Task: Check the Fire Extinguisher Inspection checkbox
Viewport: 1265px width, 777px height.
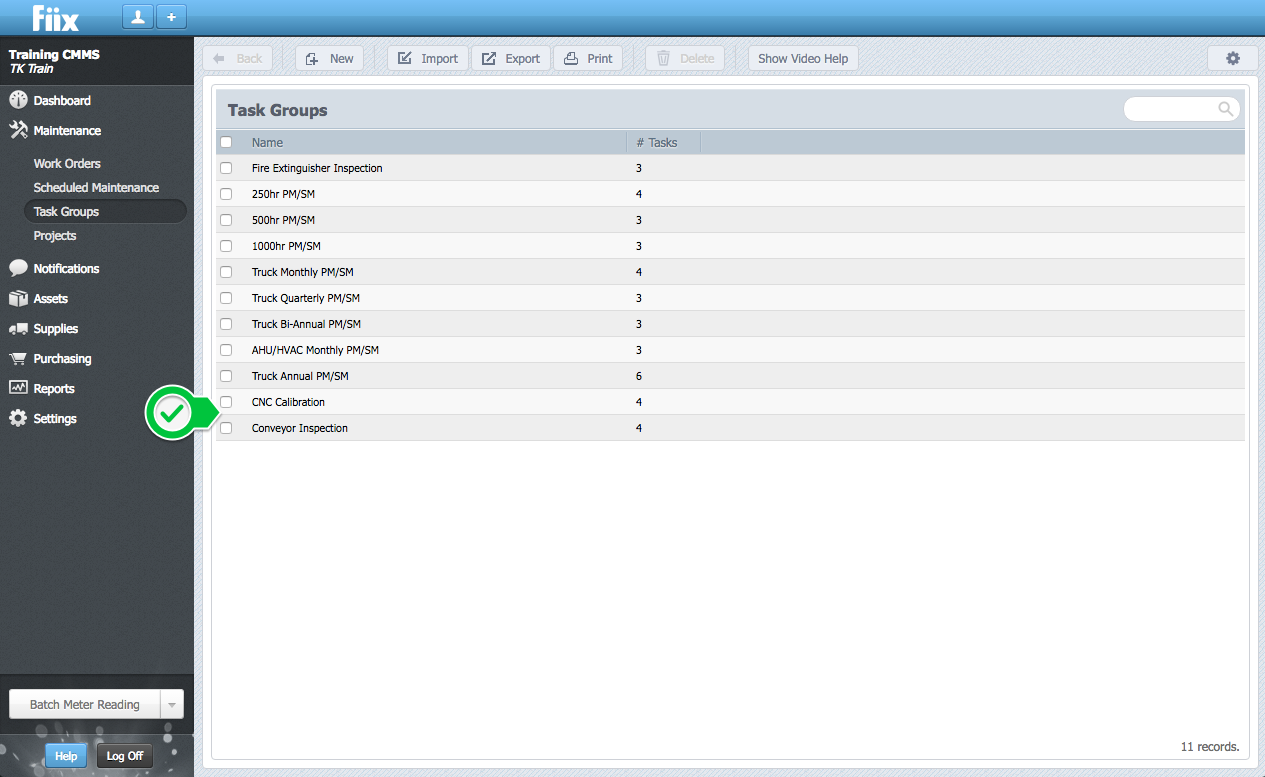Action: pos(226,168)
